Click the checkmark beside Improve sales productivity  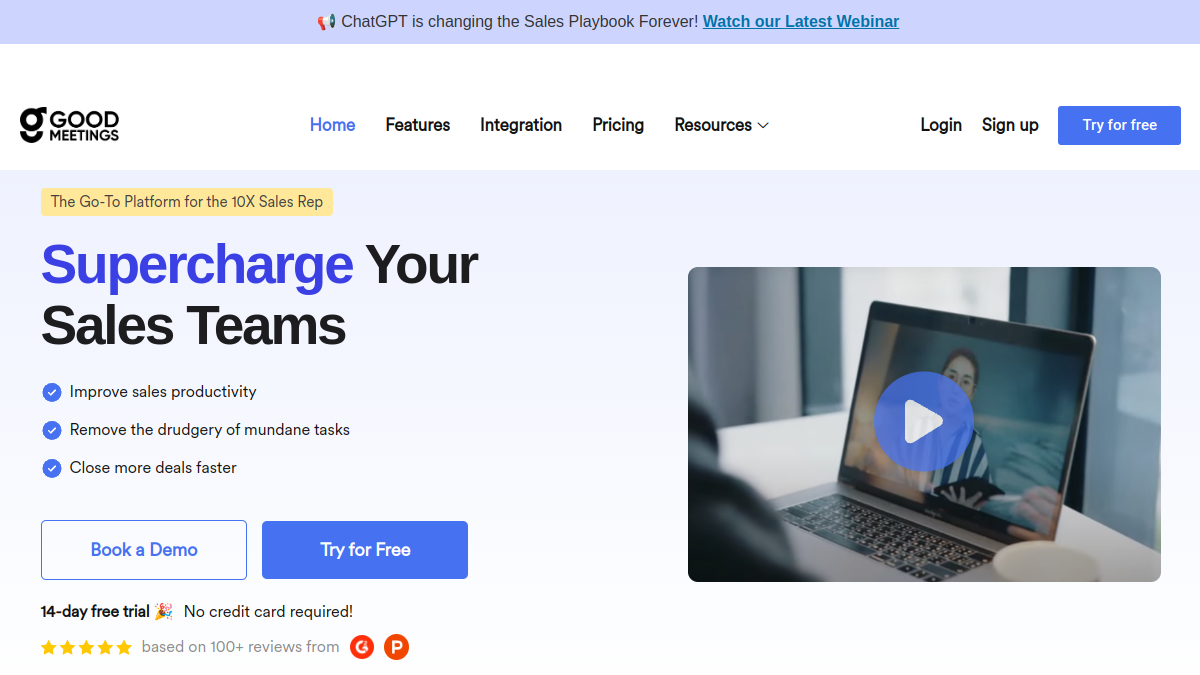click(x=52, y=392)
